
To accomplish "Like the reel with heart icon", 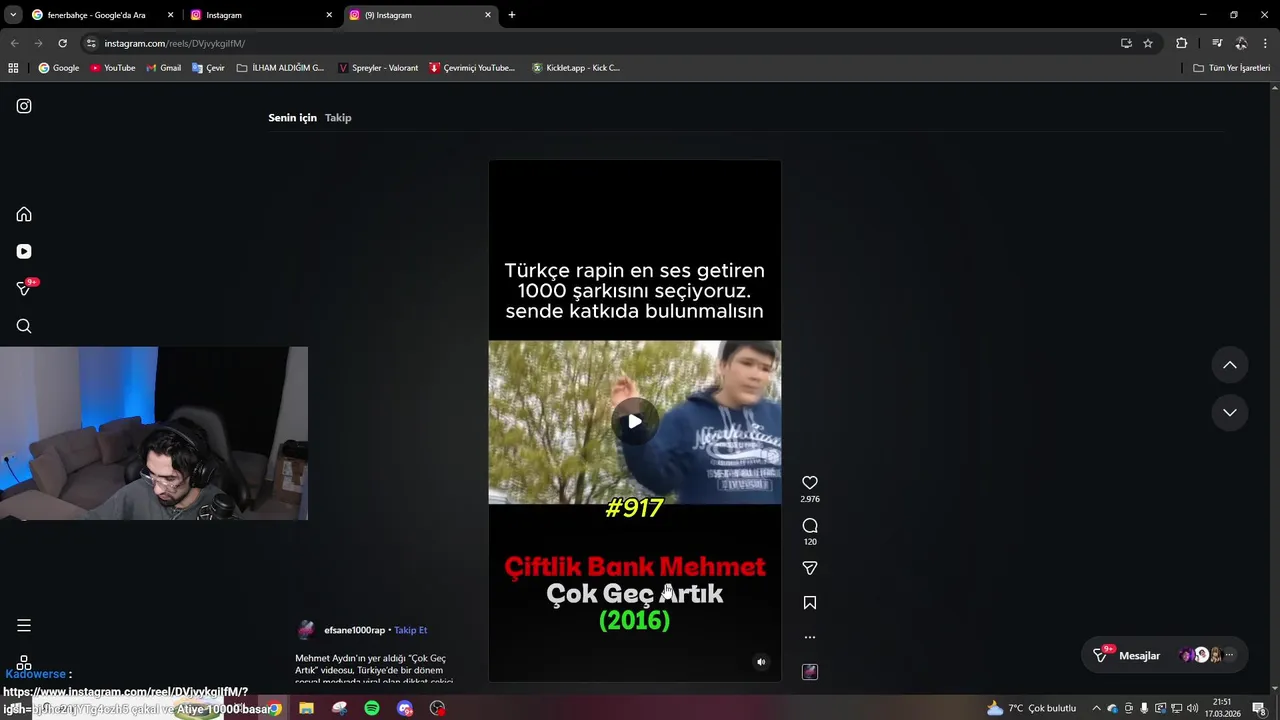I will tap(810, 483).
